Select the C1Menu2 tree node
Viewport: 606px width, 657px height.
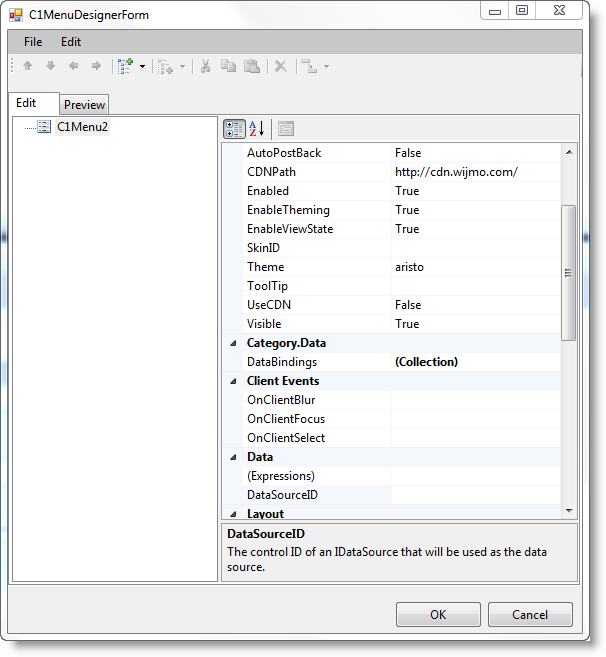click(83, 127)
